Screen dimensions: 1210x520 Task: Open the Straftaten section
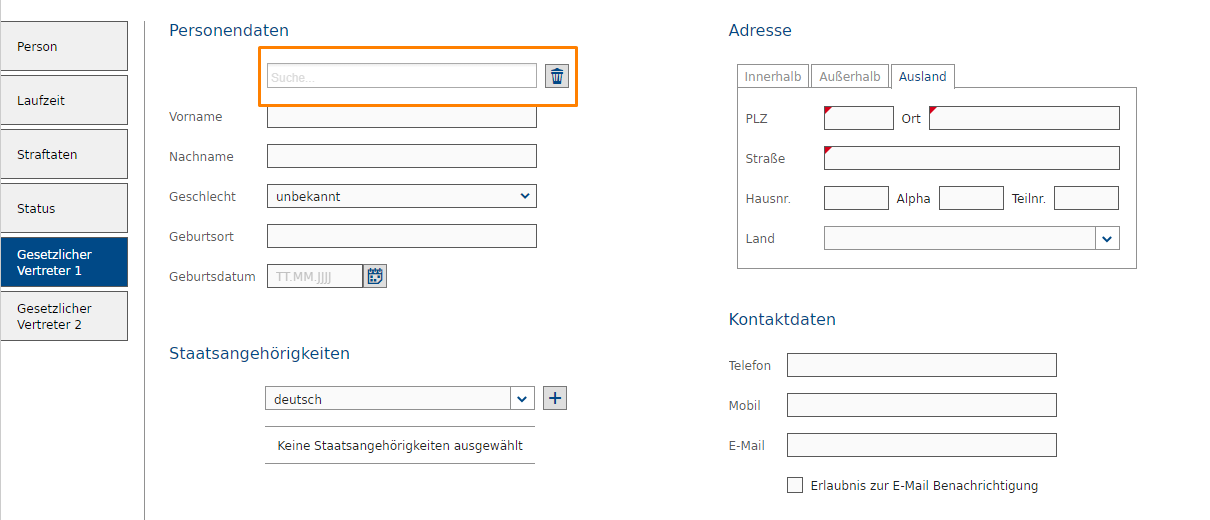click(64, 154)
